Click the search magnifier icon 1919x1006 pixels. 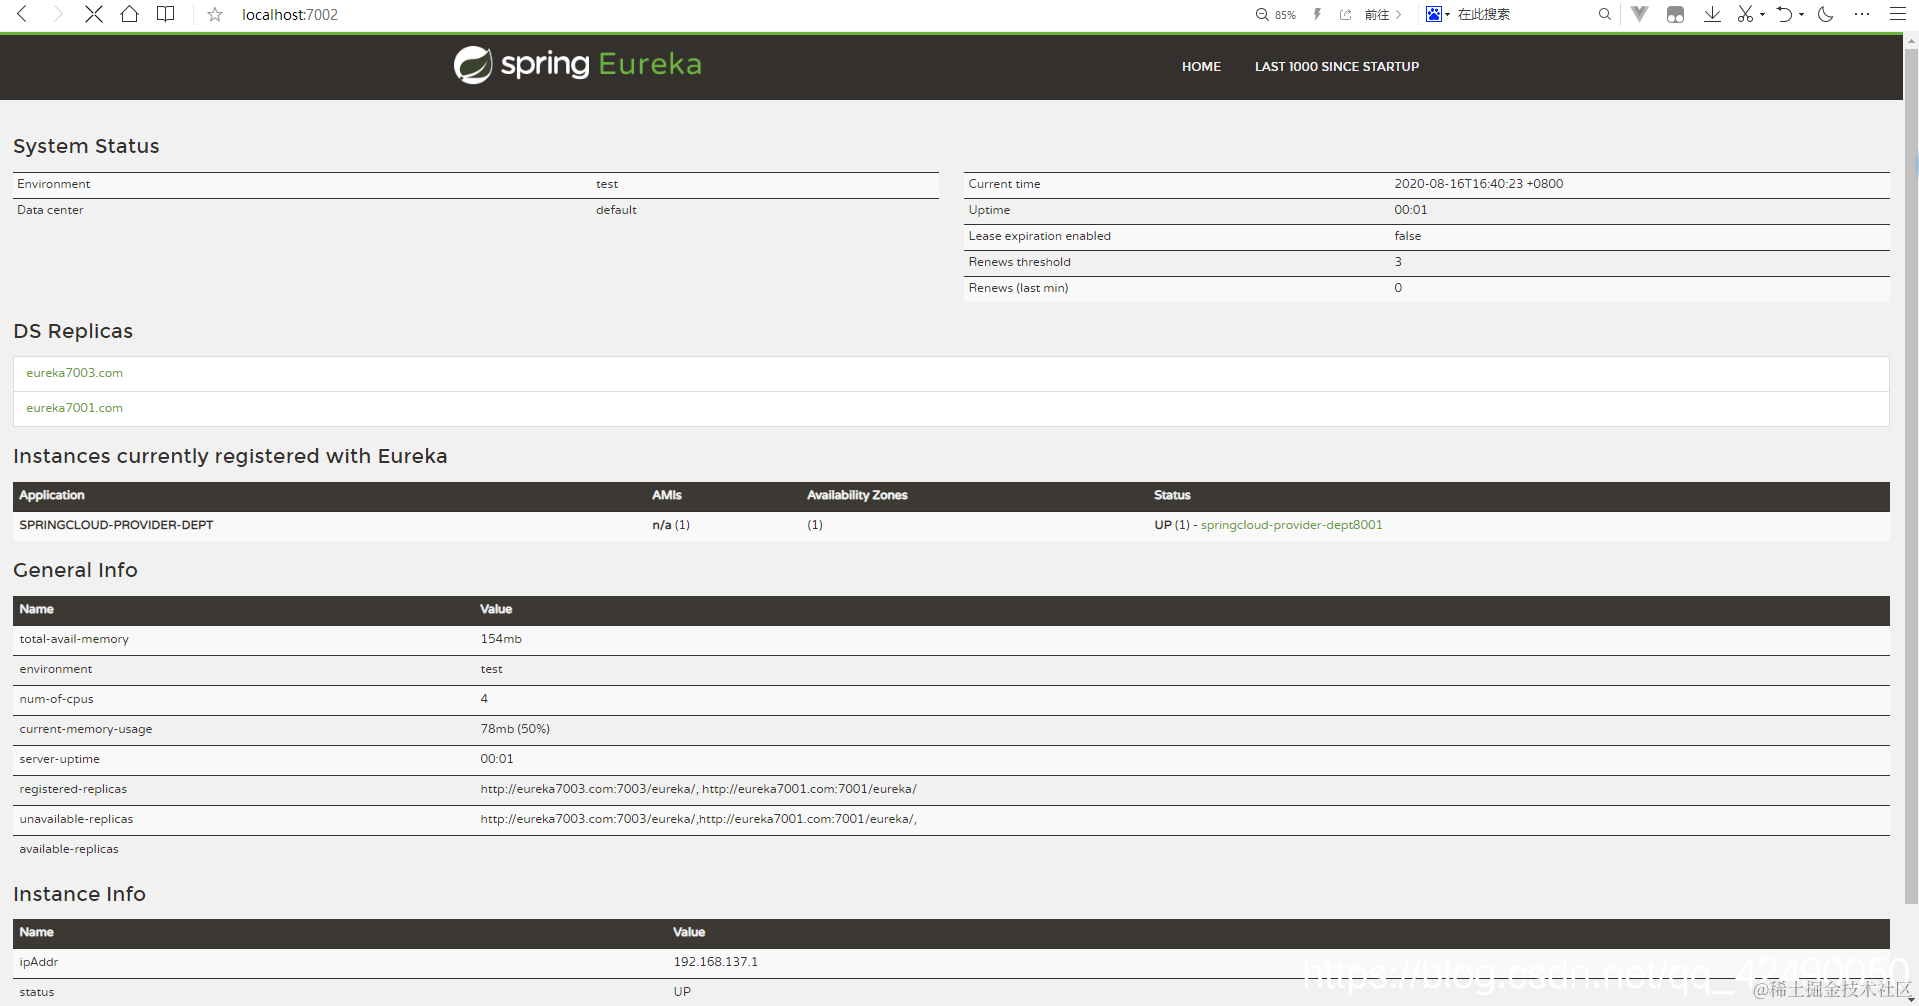click(1605, 14)
